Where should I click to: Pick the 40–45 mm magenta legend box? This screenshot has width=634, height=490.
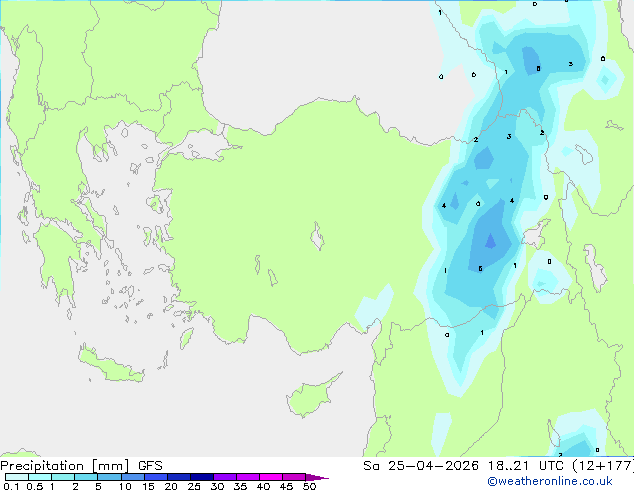coord(271,477)
